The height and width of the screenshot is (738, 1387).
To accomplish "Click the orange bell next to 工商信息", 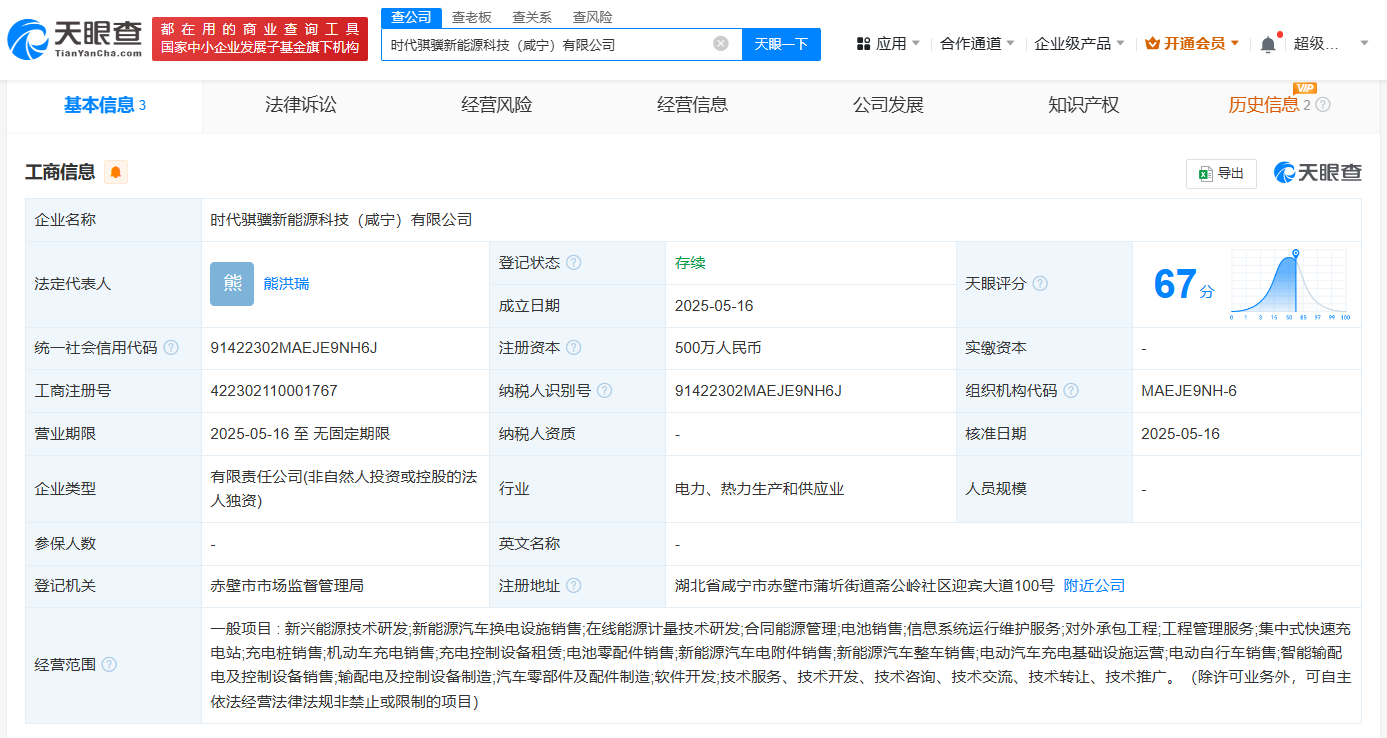I will (x=115, y=173).
